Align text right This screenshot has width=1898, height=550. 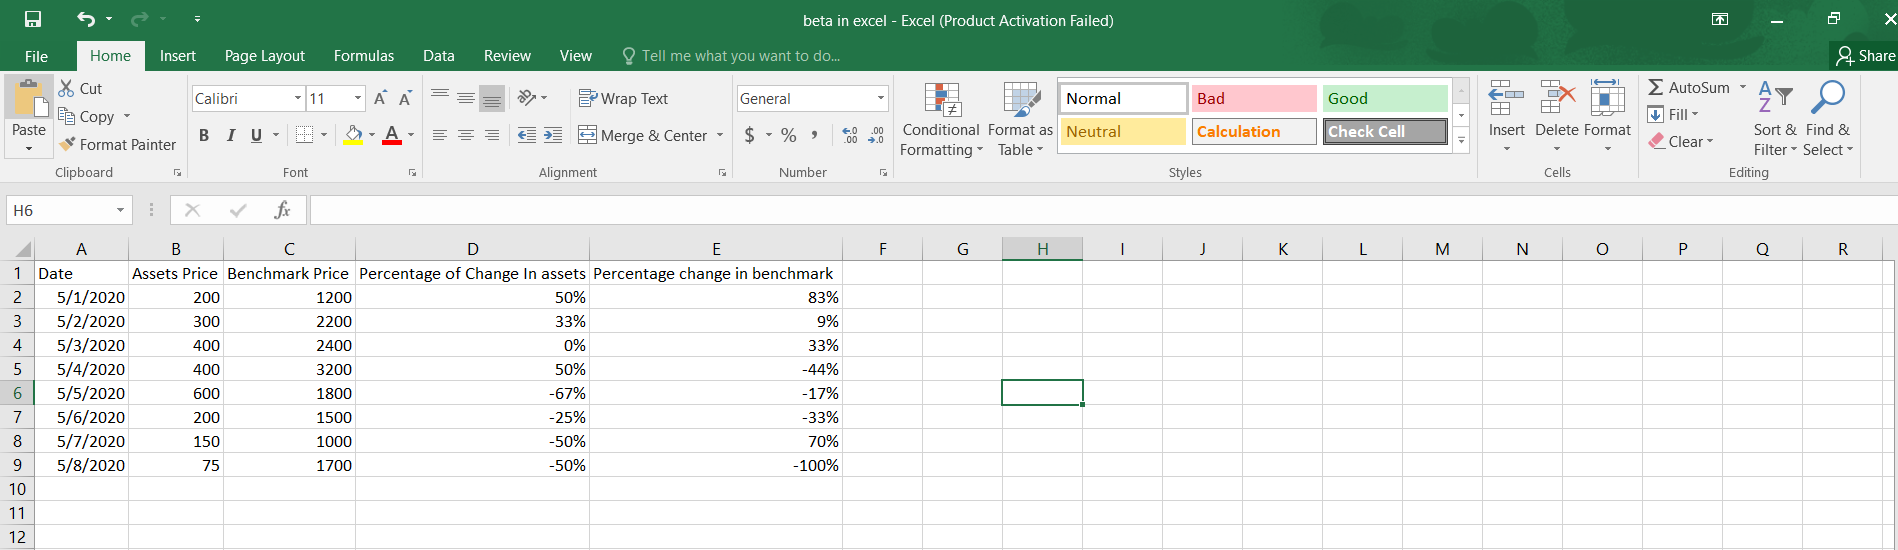pos(492,135)
